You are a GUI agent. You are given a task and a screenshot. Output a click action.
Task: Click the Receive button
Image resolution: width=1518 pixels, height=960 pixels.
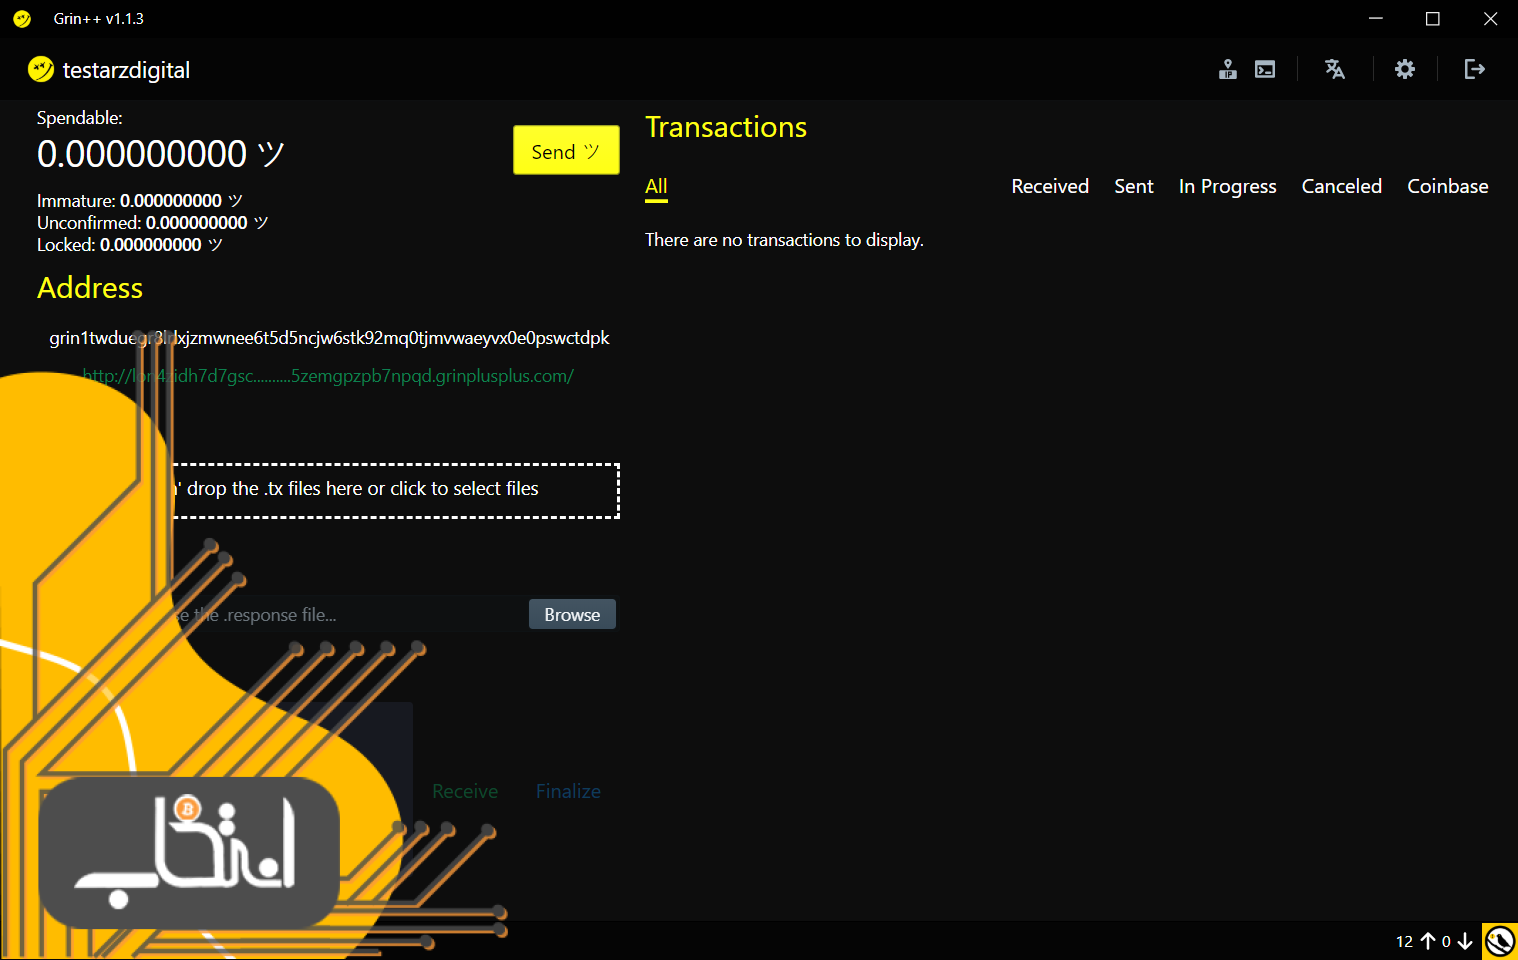(x=465, y=791)
